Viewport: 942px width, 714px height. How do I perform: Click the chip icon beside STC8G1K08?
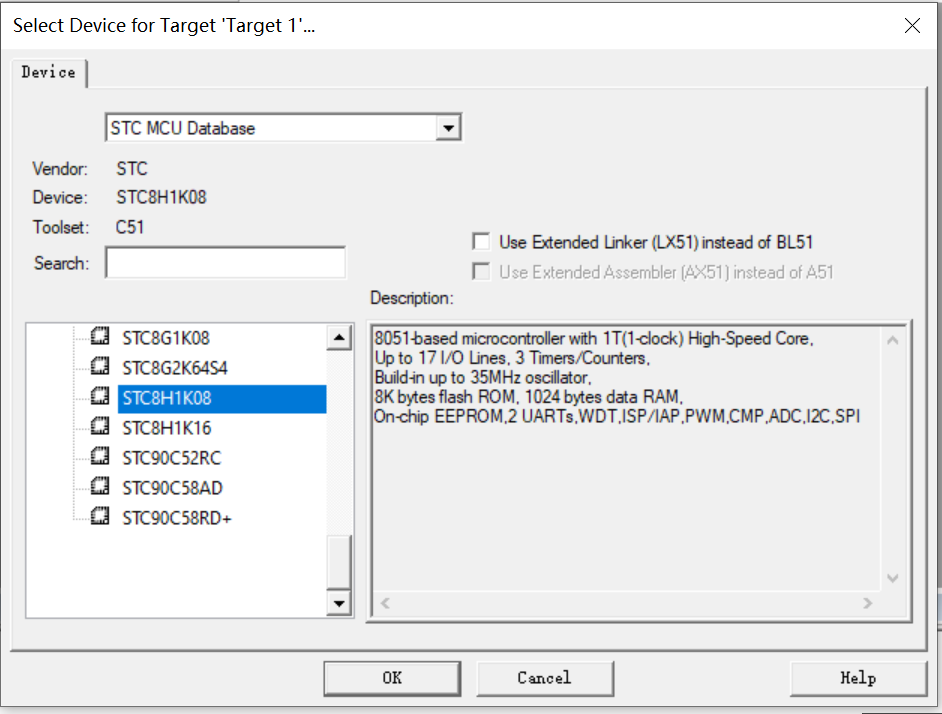pos(100,337)
